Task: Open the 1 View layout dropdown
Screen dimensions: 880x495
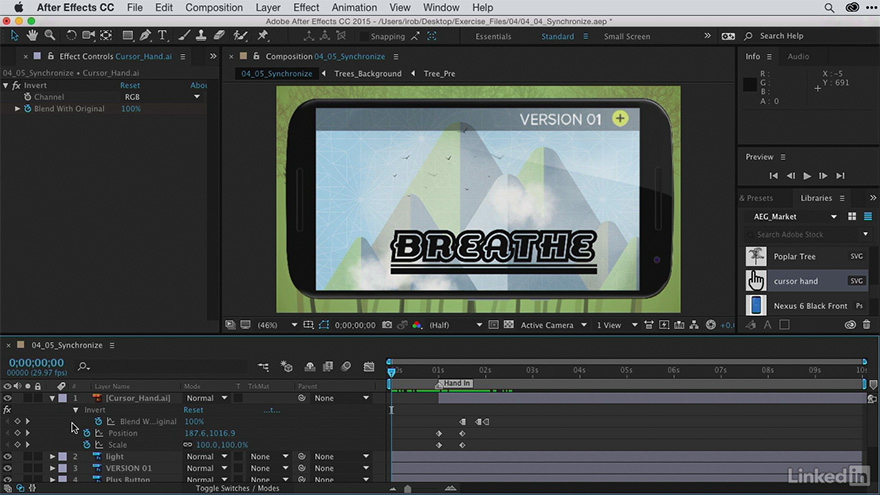Action: click(x=617, y=325)
